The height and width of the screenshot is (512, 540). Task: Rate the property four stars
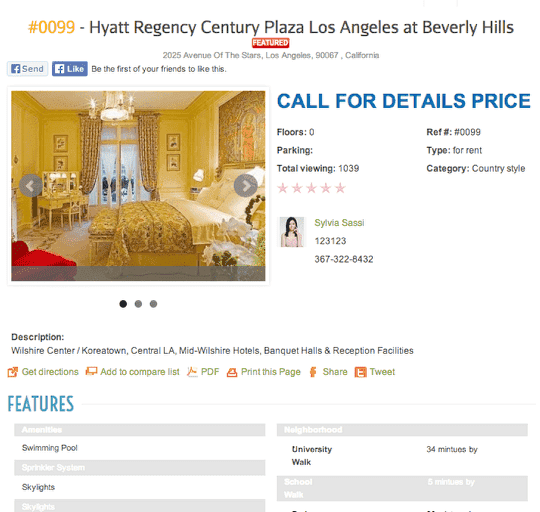coord(326,188)
